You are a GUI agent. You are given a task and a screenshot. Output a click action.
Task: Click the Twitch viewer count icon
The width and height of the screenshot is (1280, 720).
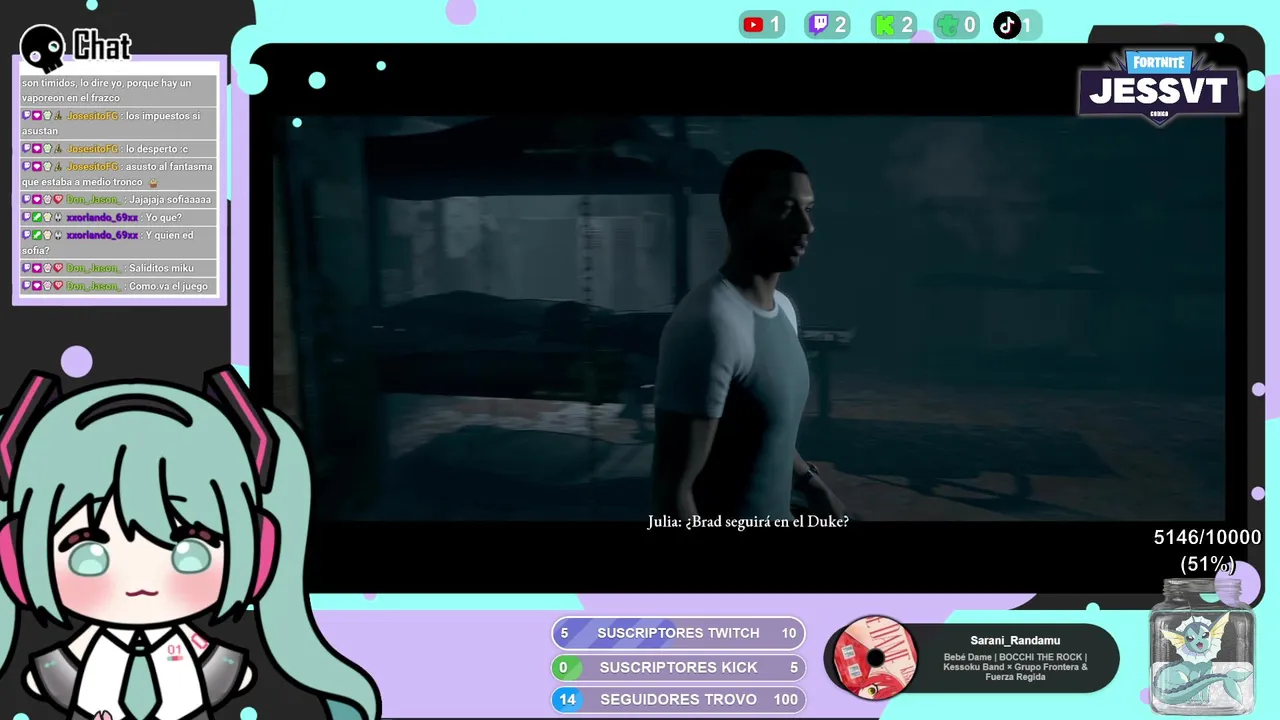pyautogui.click(x=819, y=25)
